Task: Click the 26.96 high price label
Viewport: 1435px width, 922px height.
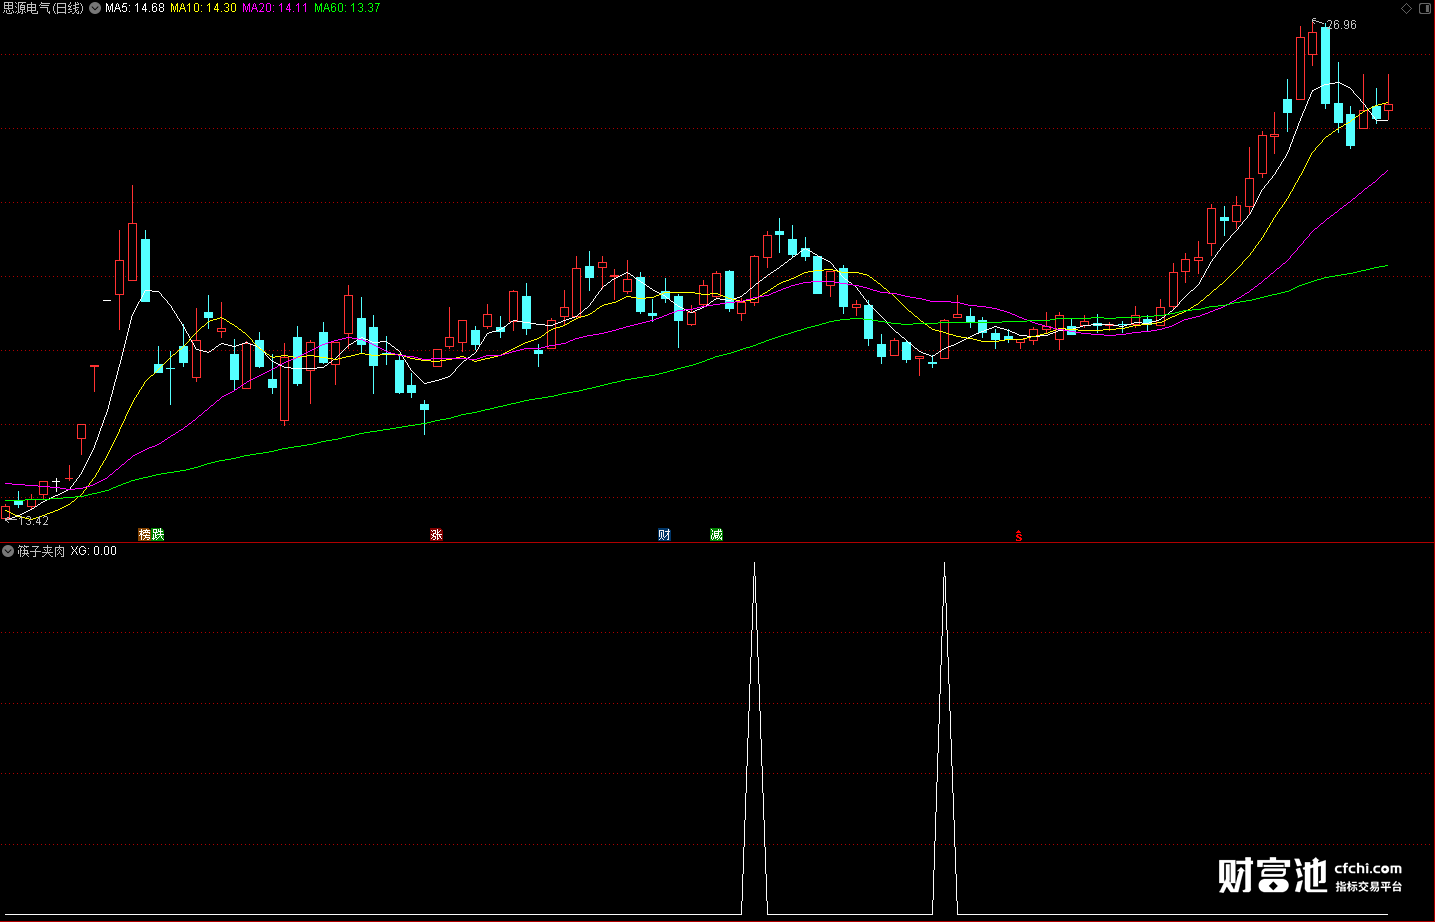Action: click(1341, 25)
